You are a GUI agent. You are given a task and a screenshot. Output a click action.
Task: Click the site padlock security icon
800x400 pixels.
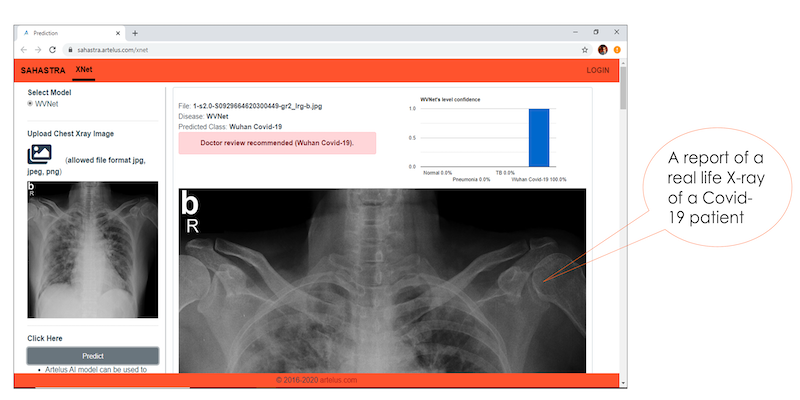pos(69,49)
